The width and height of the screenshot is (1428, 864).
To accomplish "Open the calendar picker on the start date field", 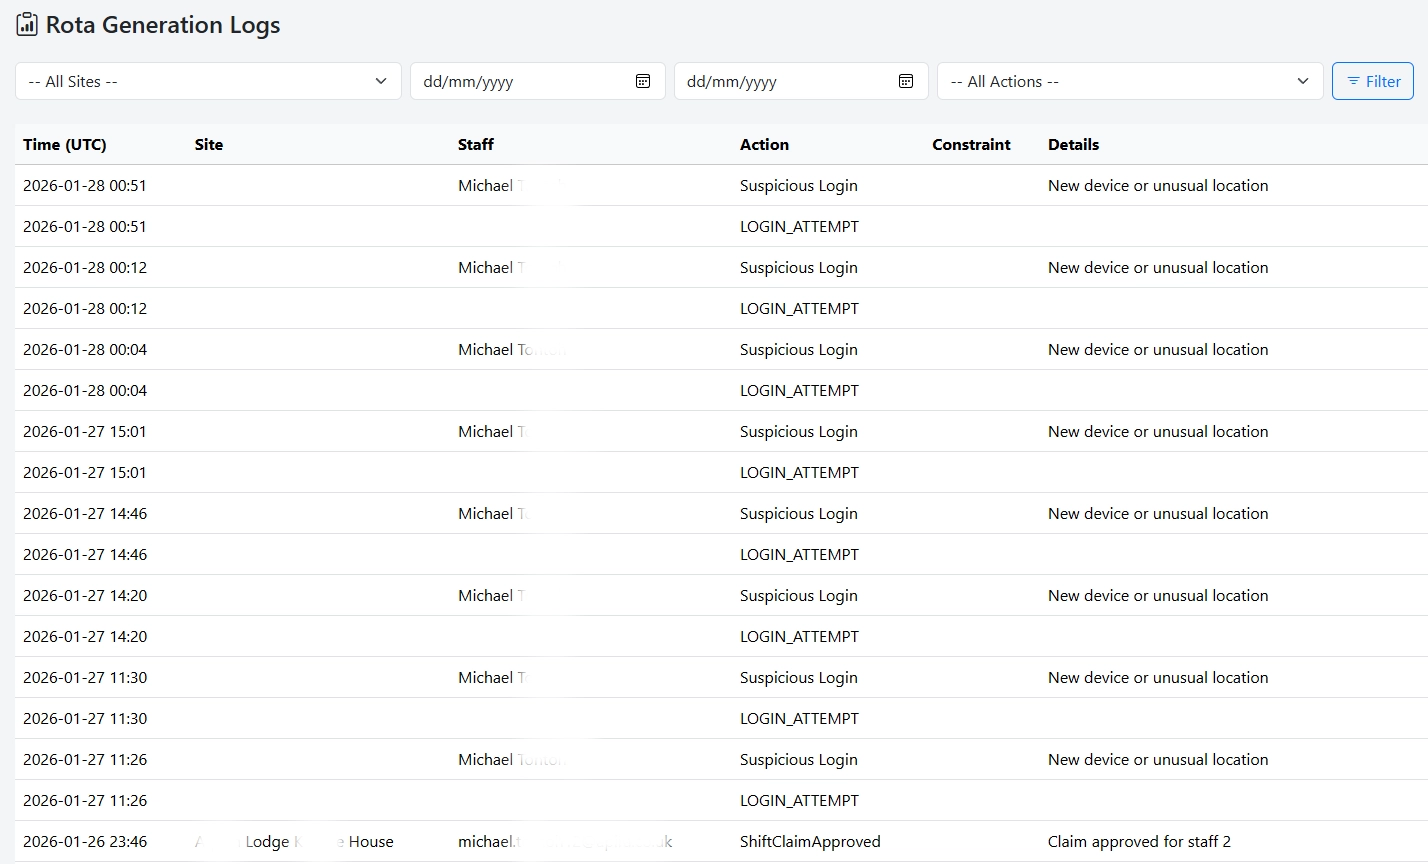I will click(643, 80).
